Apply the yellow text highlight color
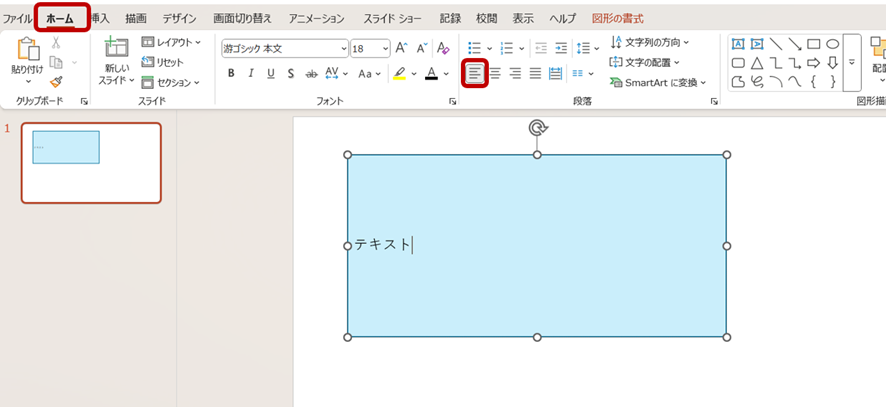886x407 pixels. [399, 73]
